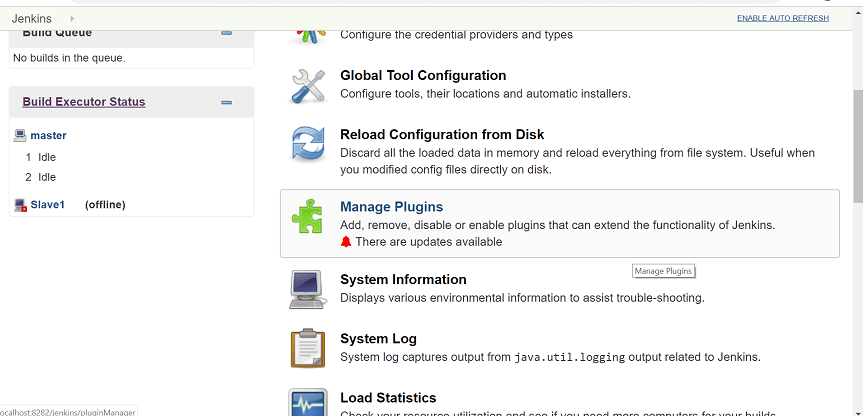Click 'Displays various environmental information' description

[522, 298]
